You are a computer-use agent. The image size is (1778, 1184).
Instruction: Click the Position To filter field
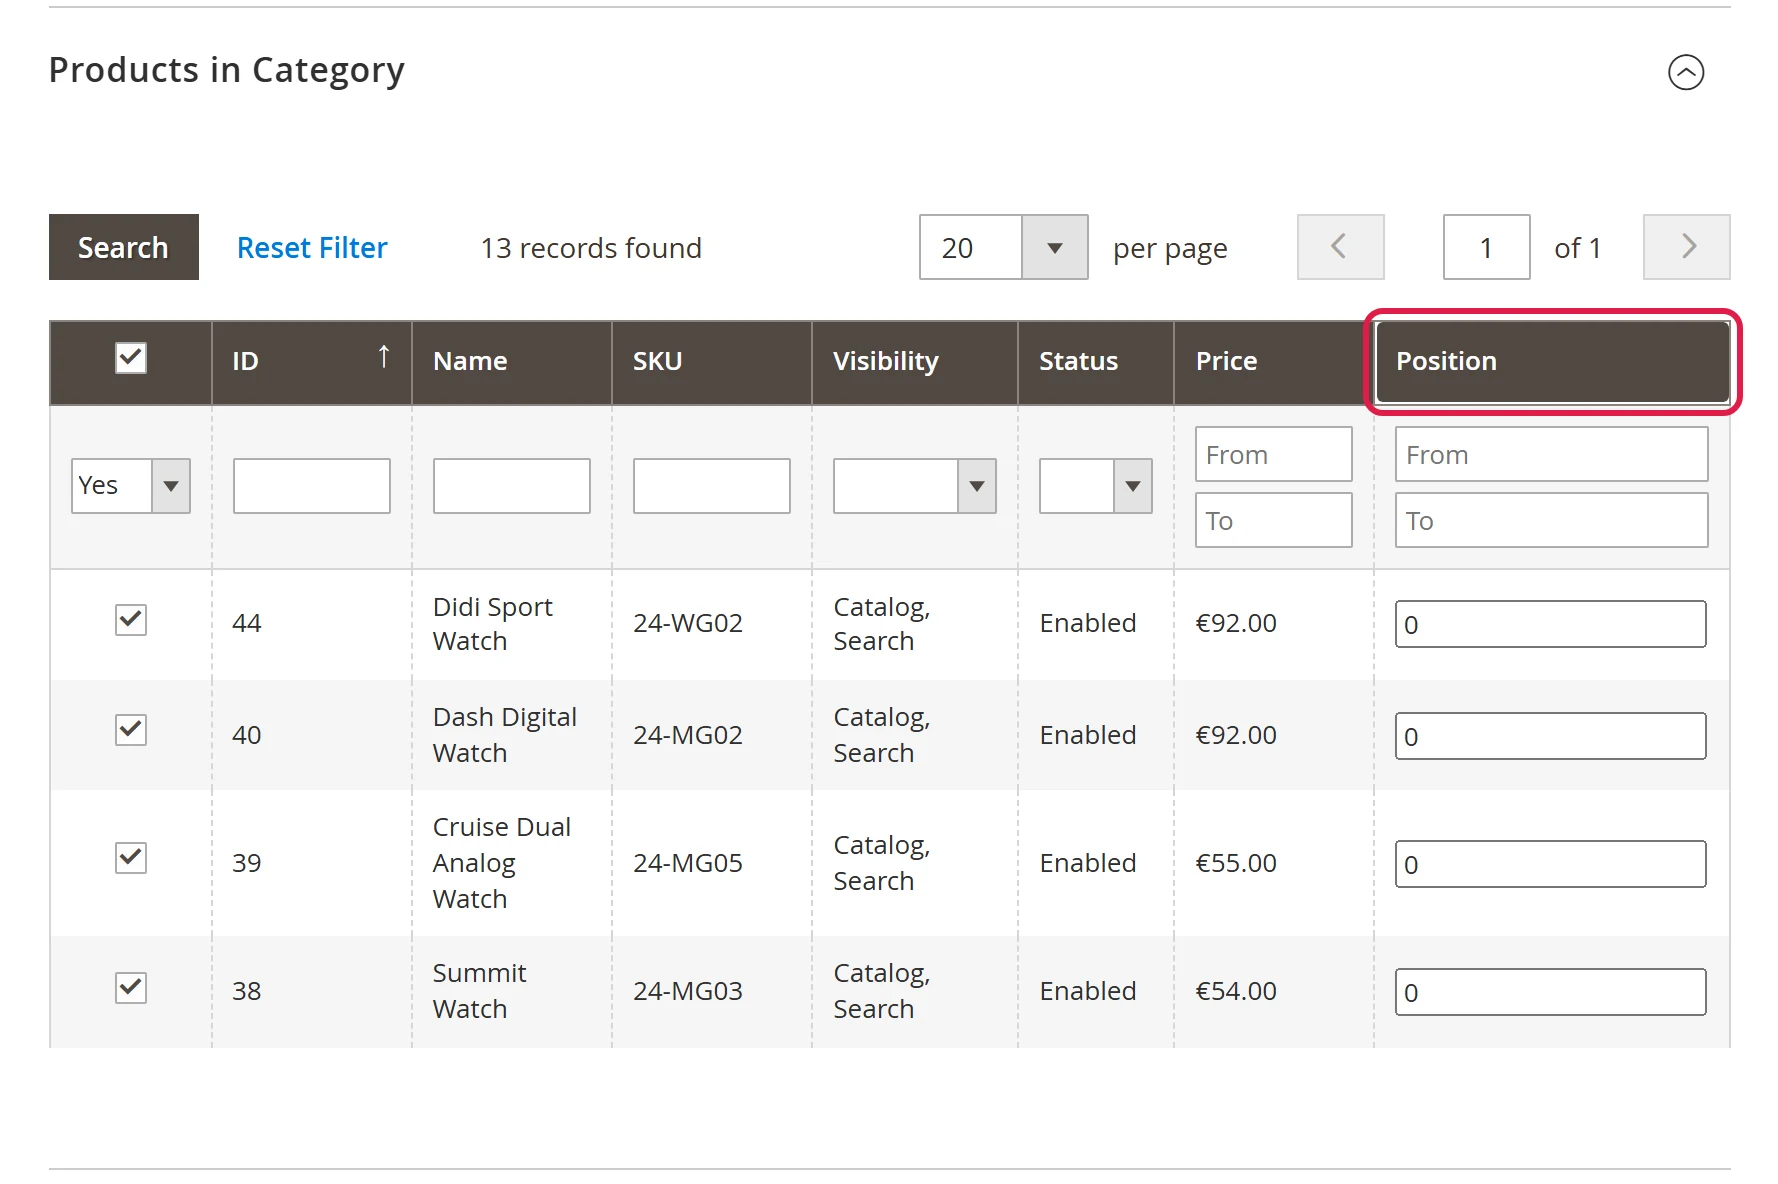click(x=1552, y=520)
